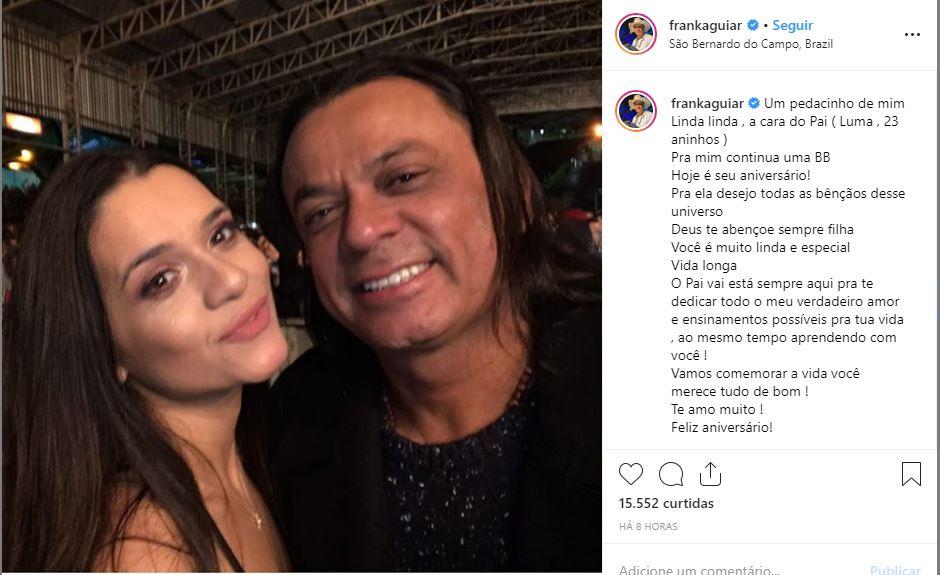Viewport: 940px width, 575px height.
Task: Open comments via speech bubble icon
Action: [671, 473]
